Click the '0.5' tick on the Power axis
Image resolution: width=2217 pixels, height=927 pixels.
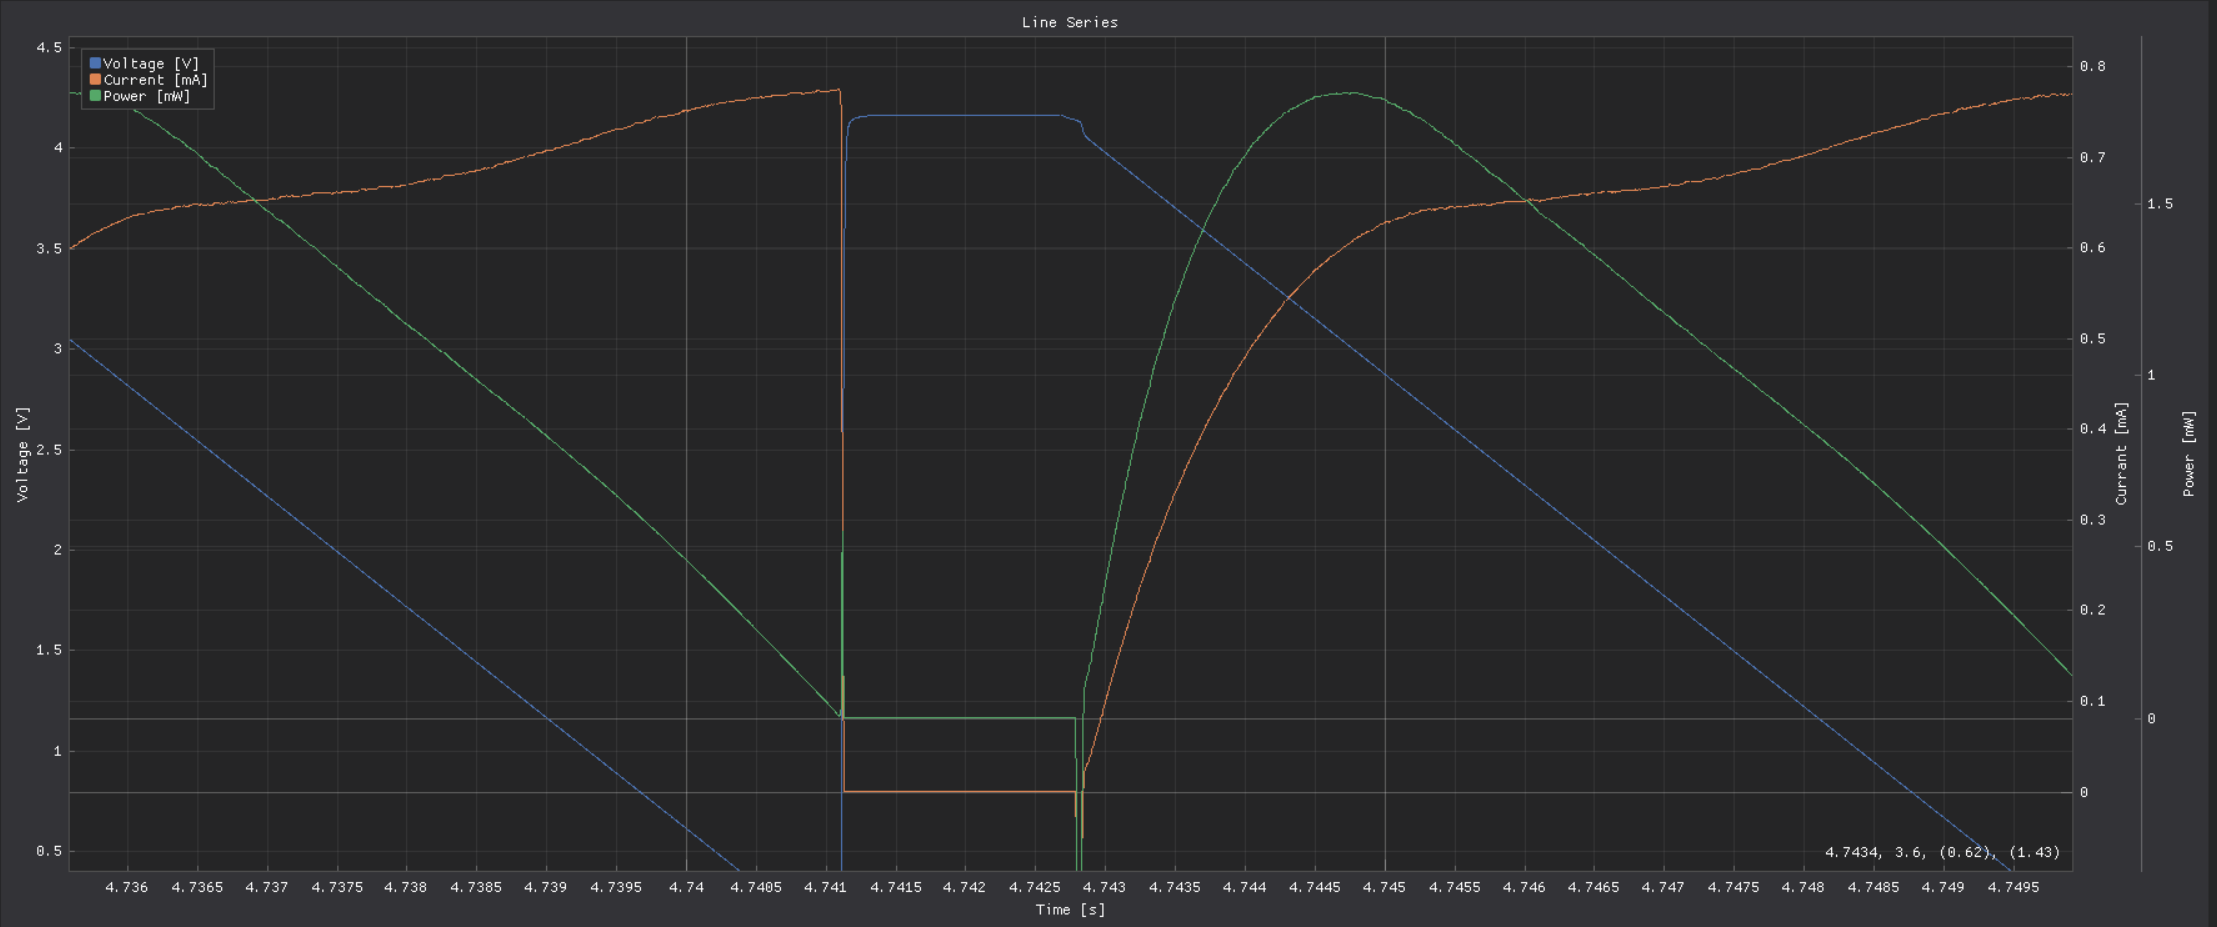[2161, 546]
